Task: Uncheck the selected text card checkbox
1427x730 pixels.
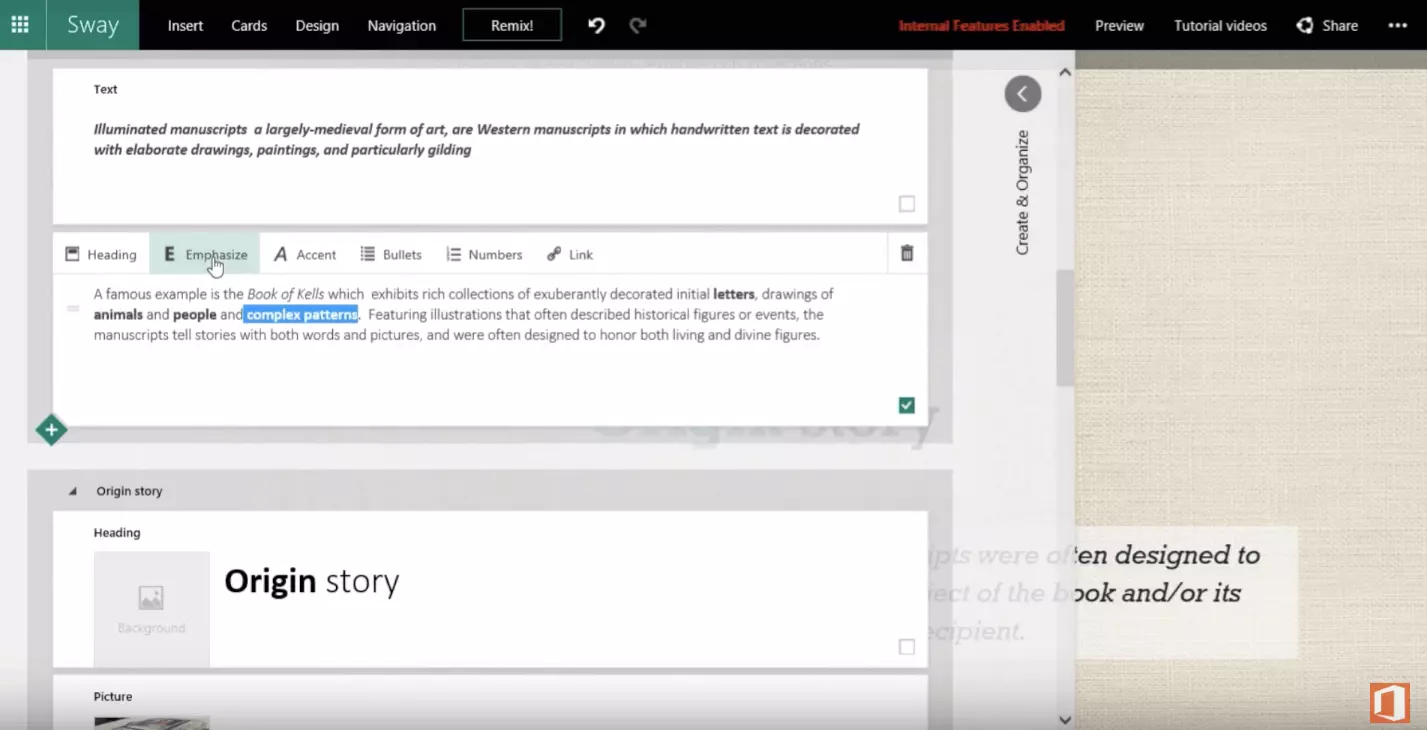Action: pyautogui.click(x=907, y=405)
